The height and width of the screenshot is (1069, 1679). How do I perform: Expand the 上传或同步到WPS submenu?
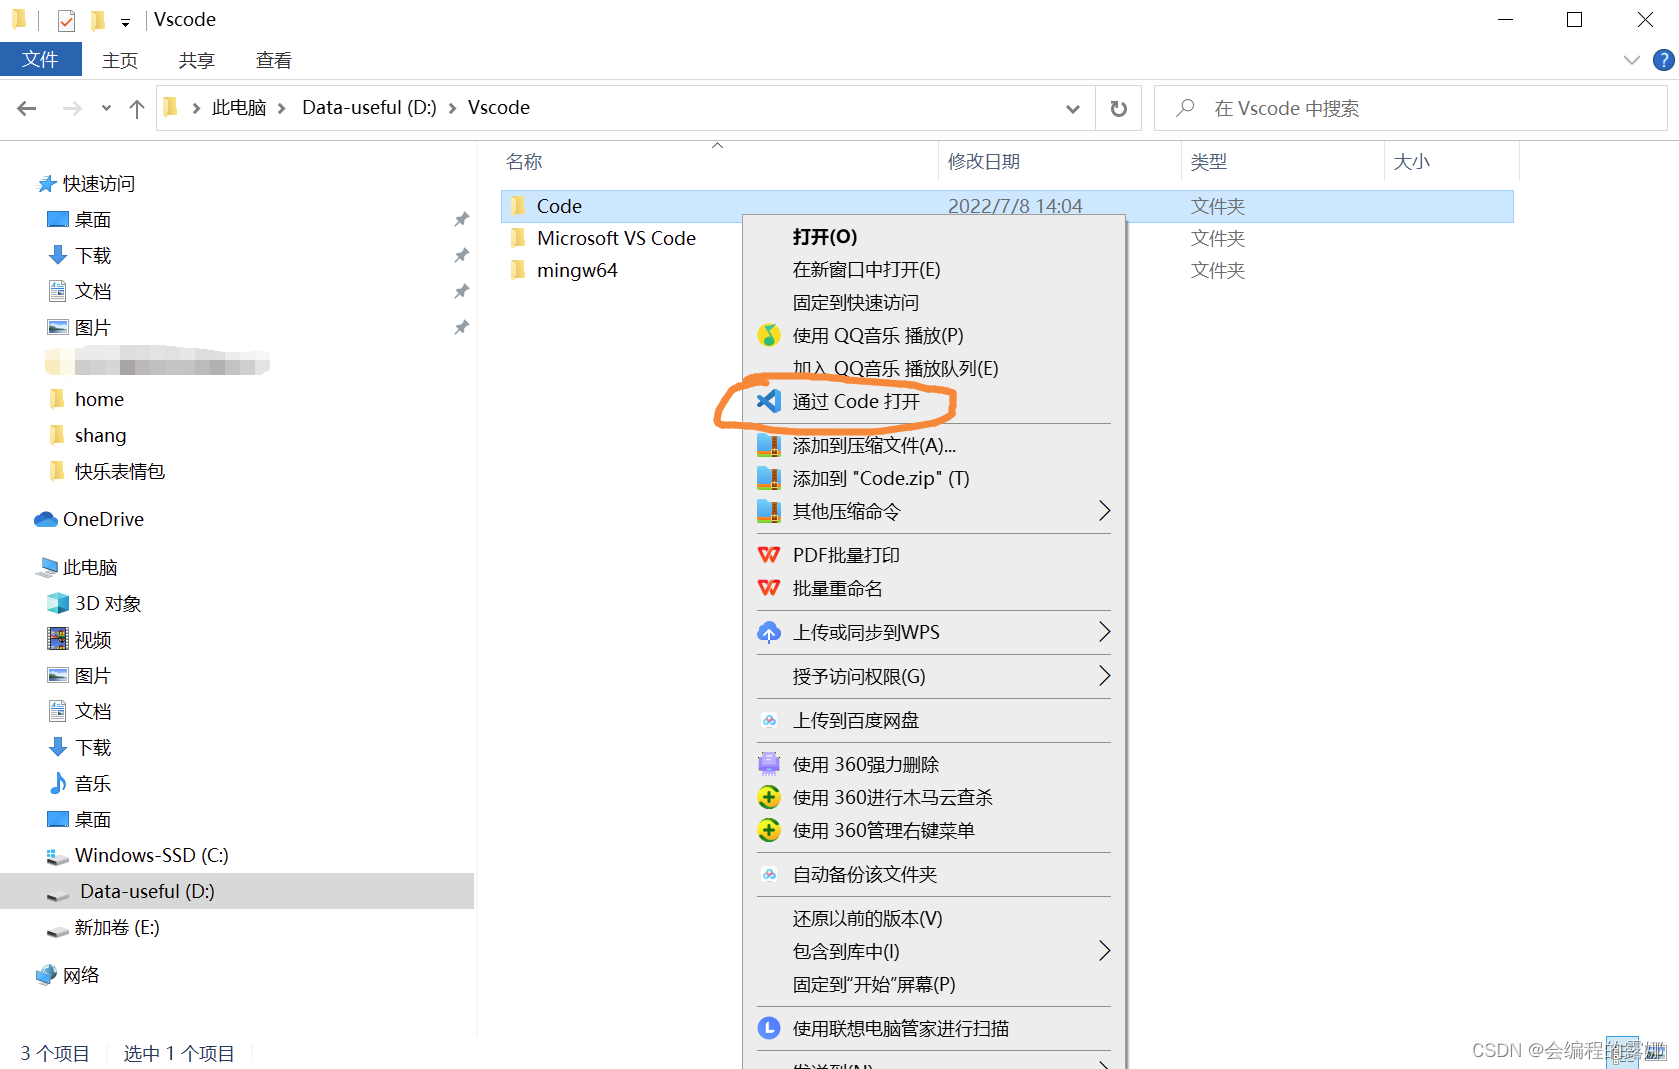click(1104, 632)
